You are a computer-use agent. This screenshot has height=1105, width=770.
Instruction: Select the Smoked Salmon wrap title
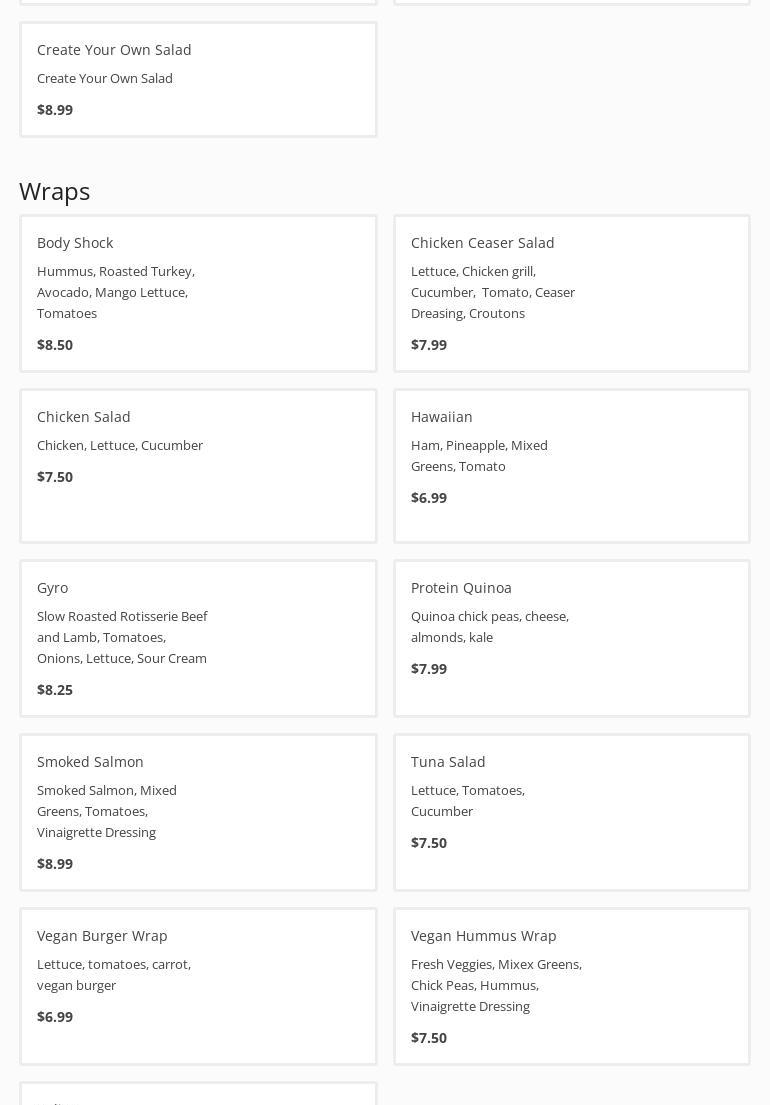point(90,762)
